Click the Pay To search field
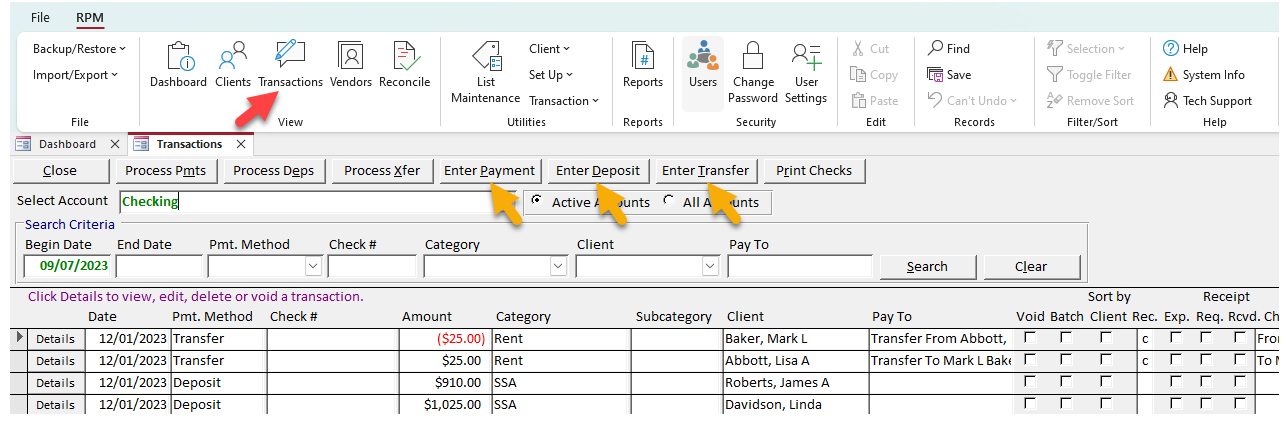Viewport: 1281px width, 438px height. [800, 267]
